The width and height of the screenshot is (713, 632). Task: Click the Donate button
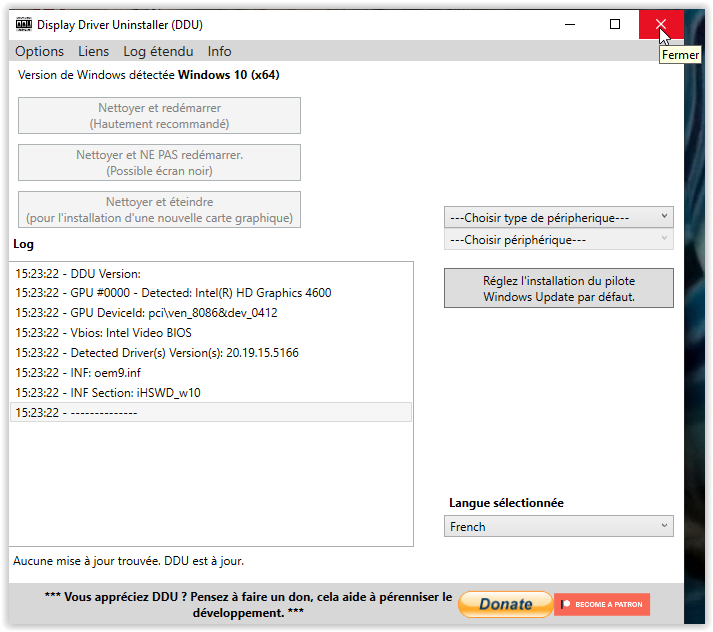click(x=506, y=604)
